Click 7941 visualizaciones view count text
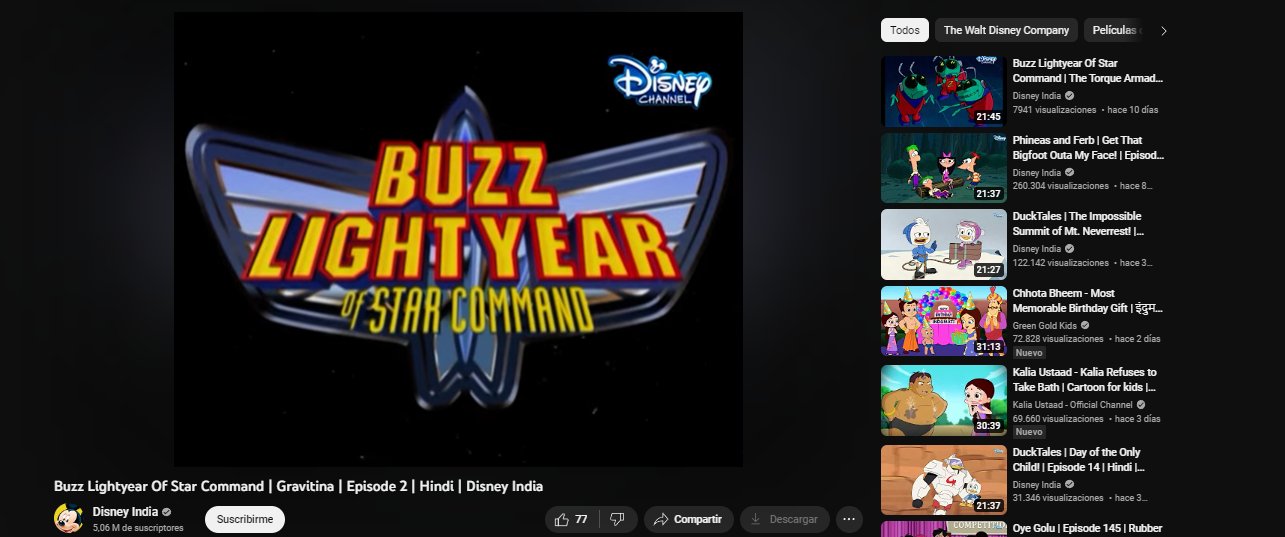 1054,109
